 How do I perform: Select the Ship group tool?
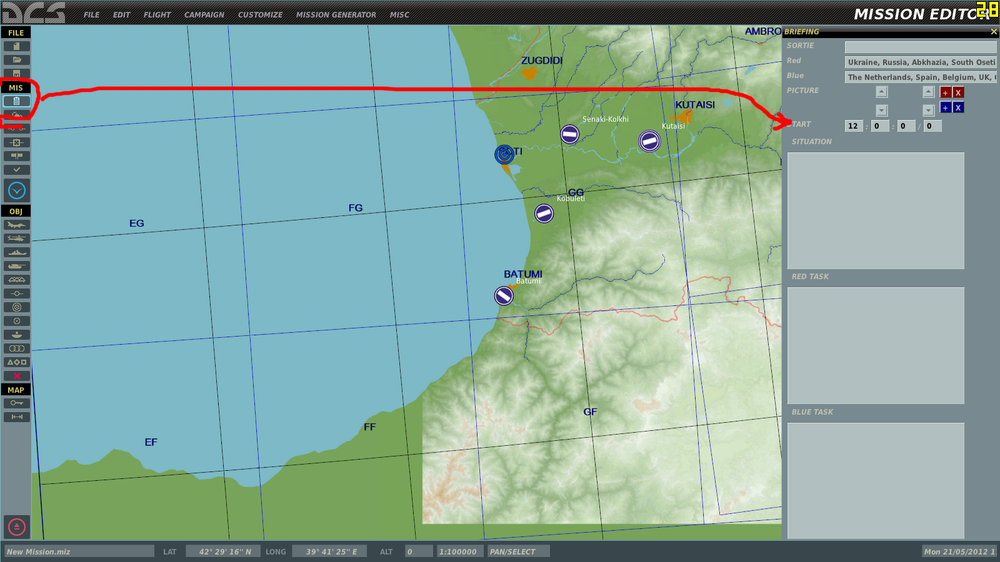[17, 252]
